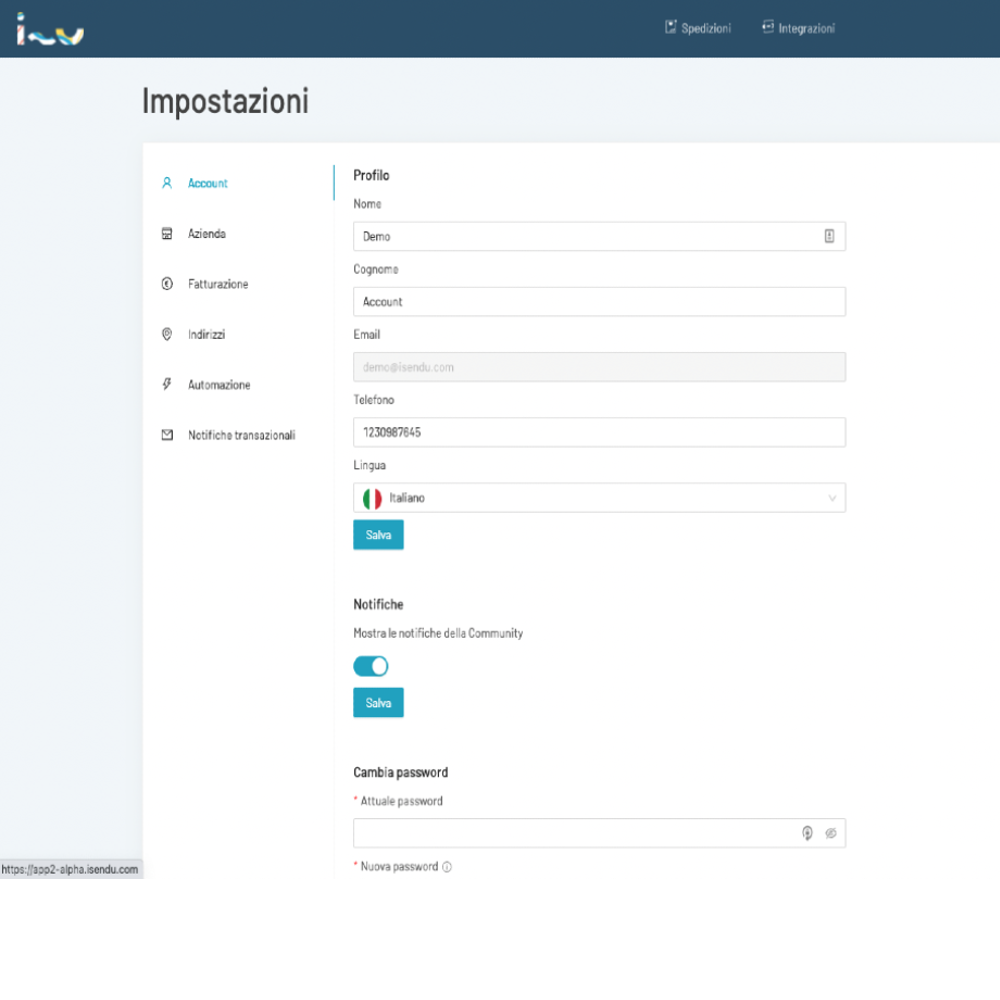
Task: Click the Notifiche transazionali envelope icon
Action: pos(167,435)
